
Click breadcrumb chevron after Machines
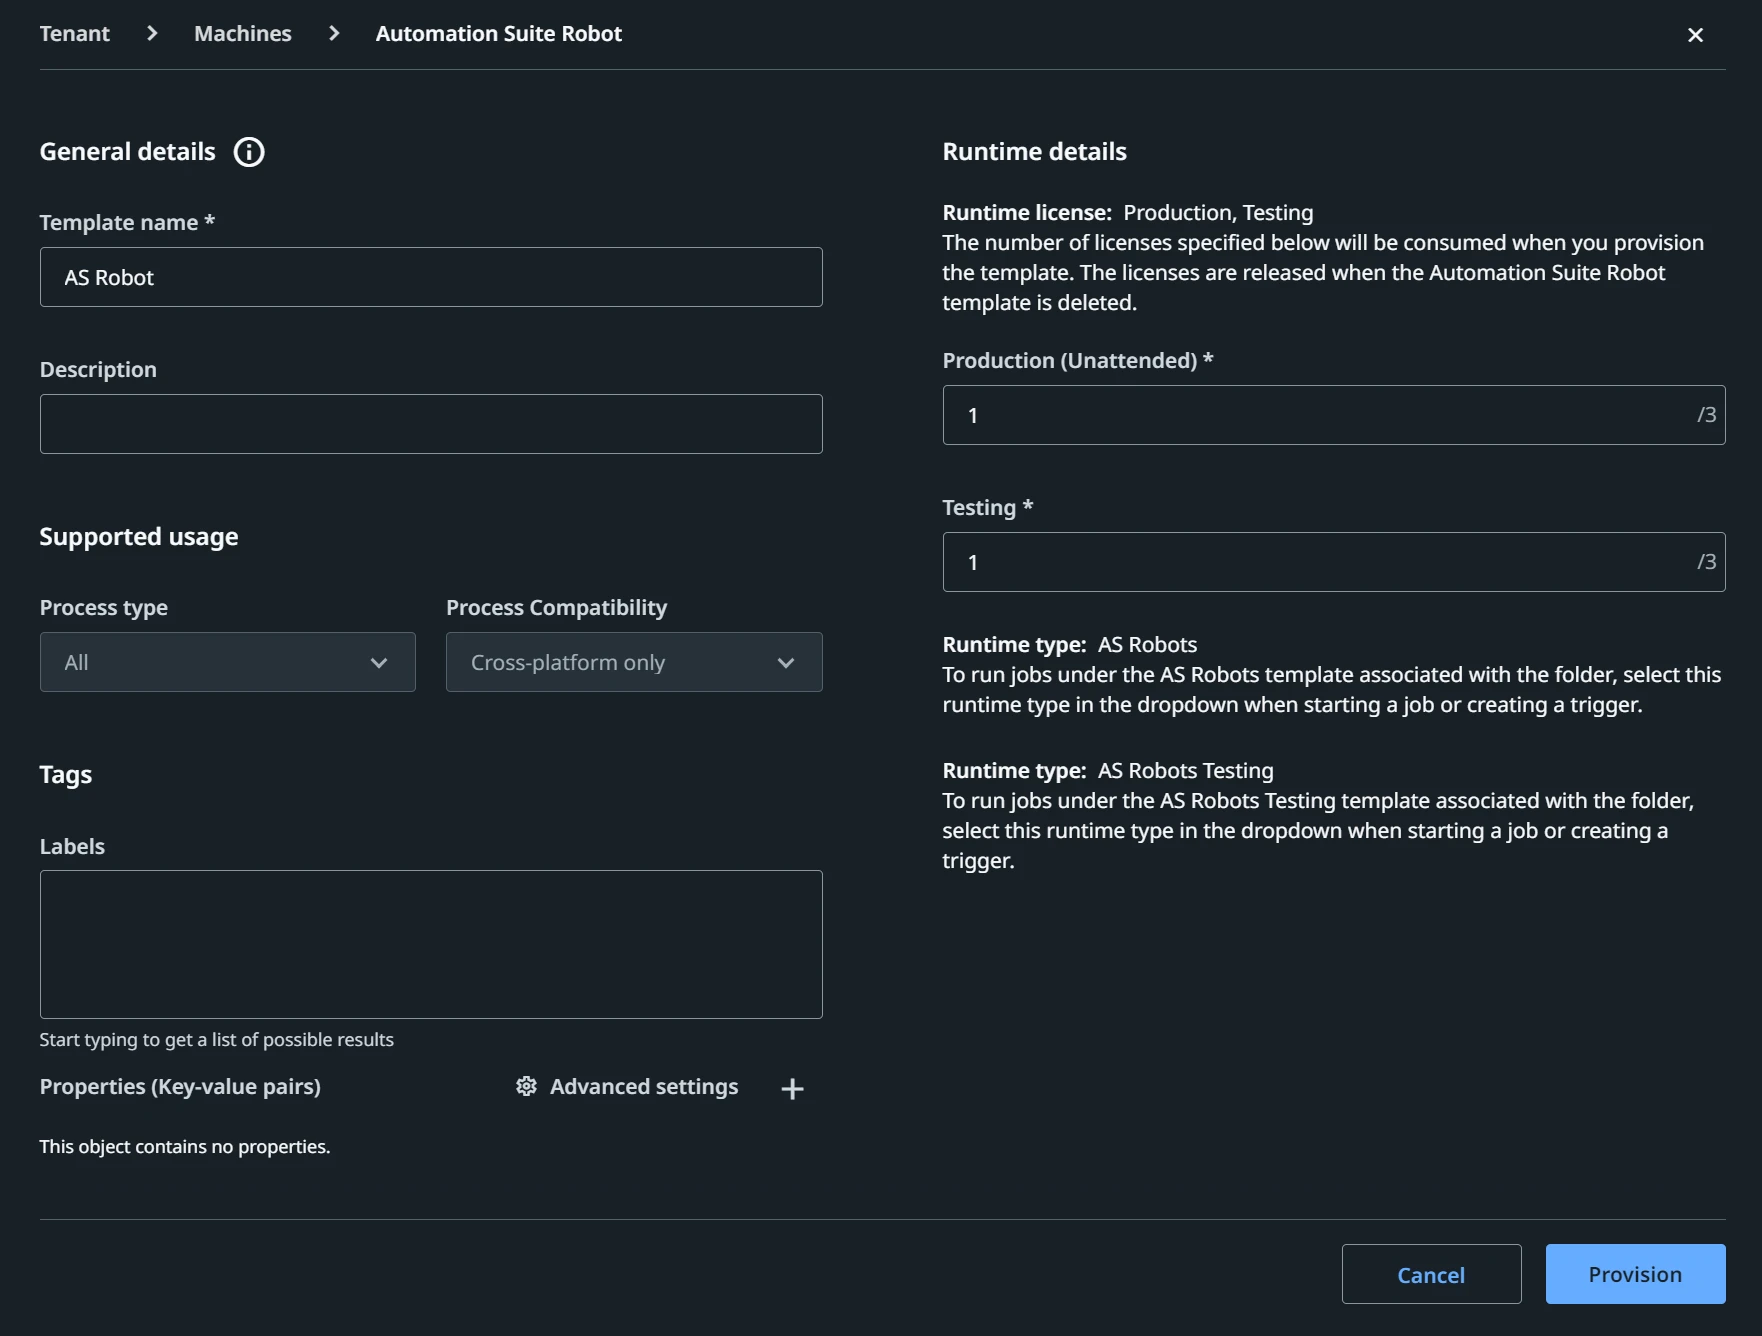334,34
